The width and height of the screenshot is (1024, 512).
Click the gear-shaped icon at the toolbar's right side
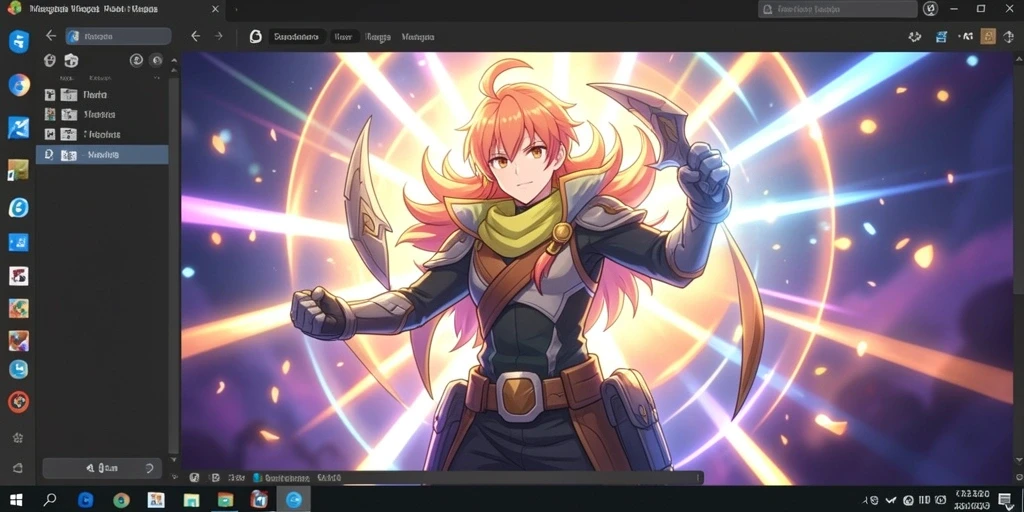click(915, 37)
